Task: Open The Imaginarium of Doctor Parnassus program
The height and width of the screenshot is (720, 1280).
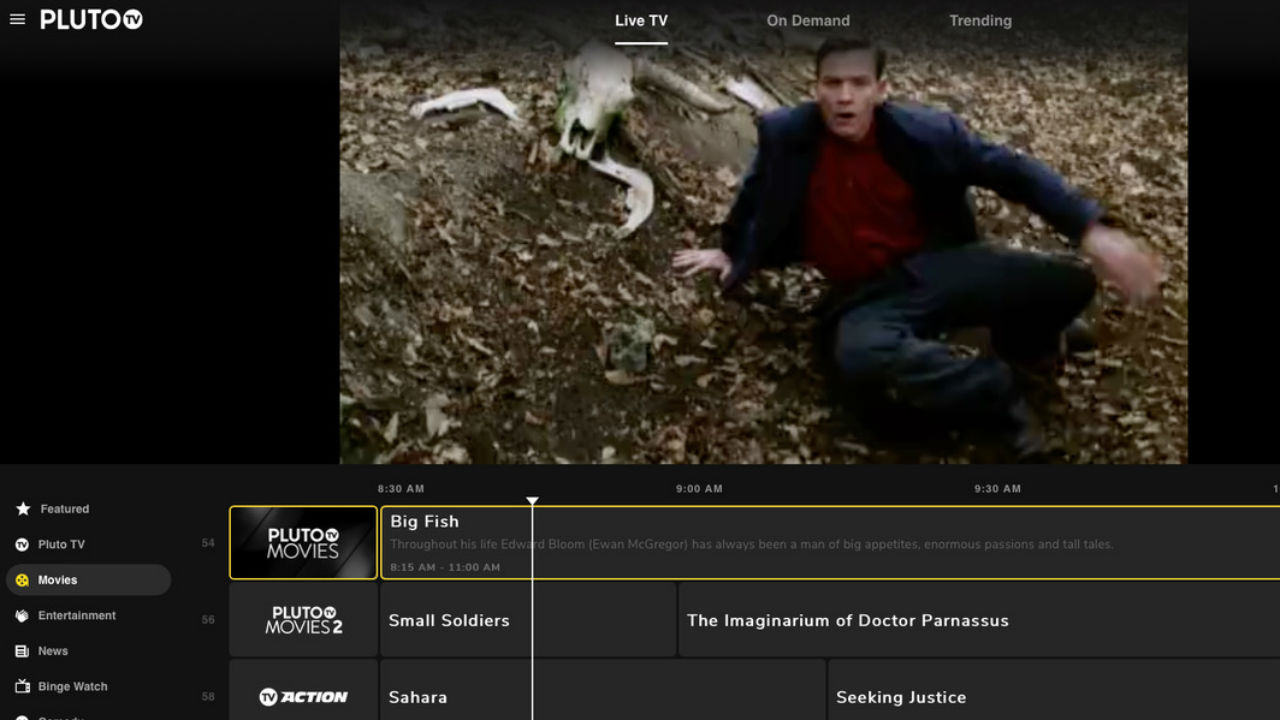Action: pos(979,619)
